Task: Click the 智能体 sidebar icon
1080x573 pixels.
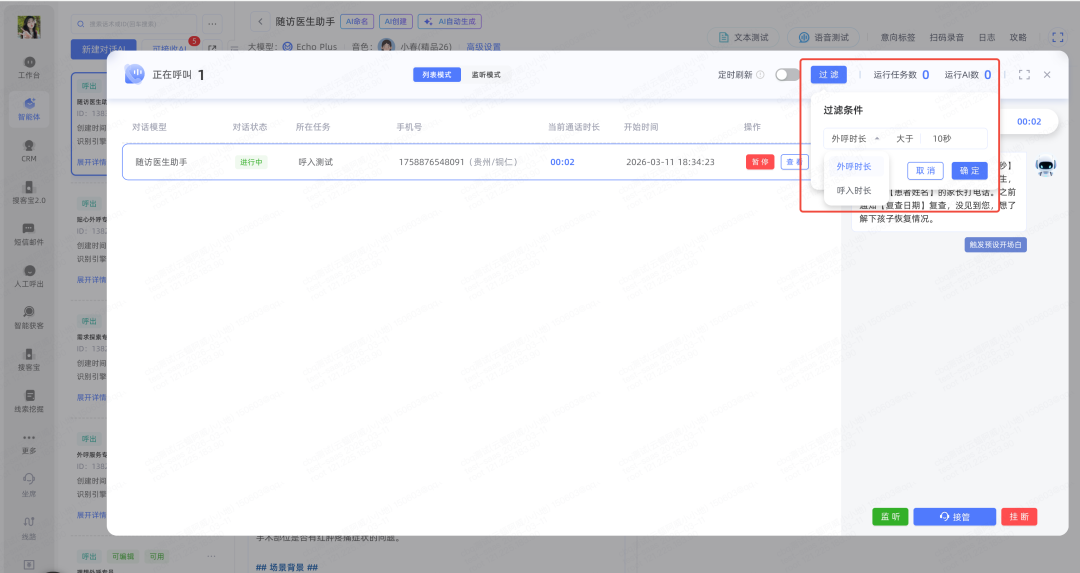Action: click(29, 106)
